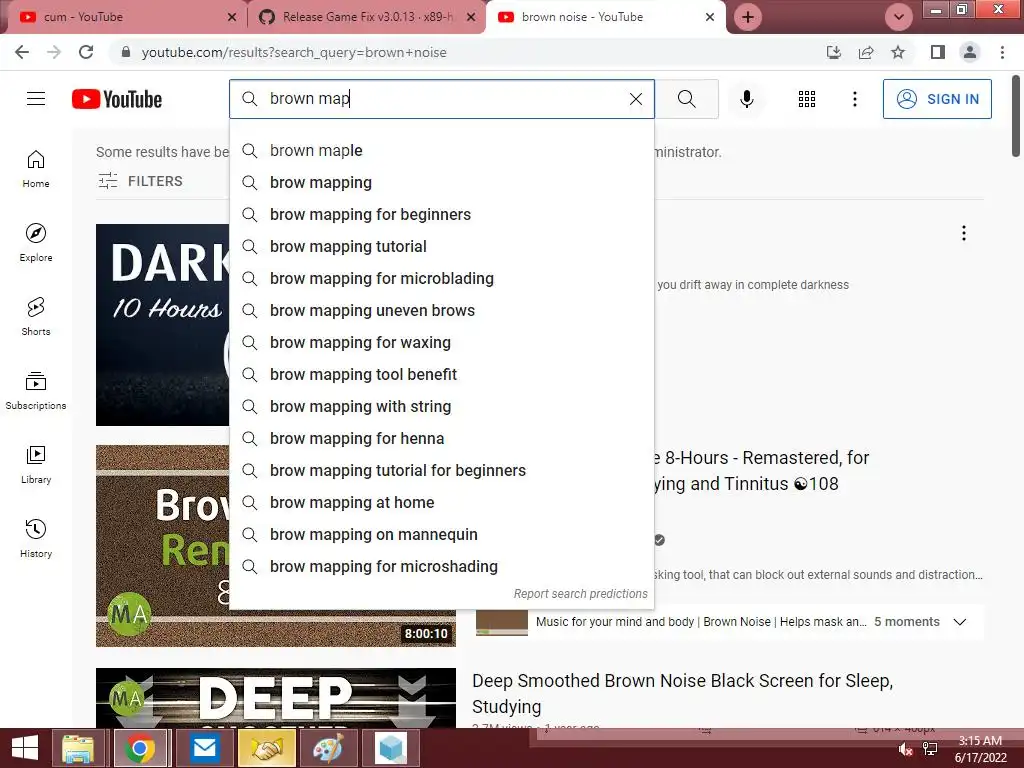Image resolution: width=1024 pixels, height=768 pixels.
Task: Pick 'brow mapping for waxing' suggestion
Action: [x=442, y=342]
